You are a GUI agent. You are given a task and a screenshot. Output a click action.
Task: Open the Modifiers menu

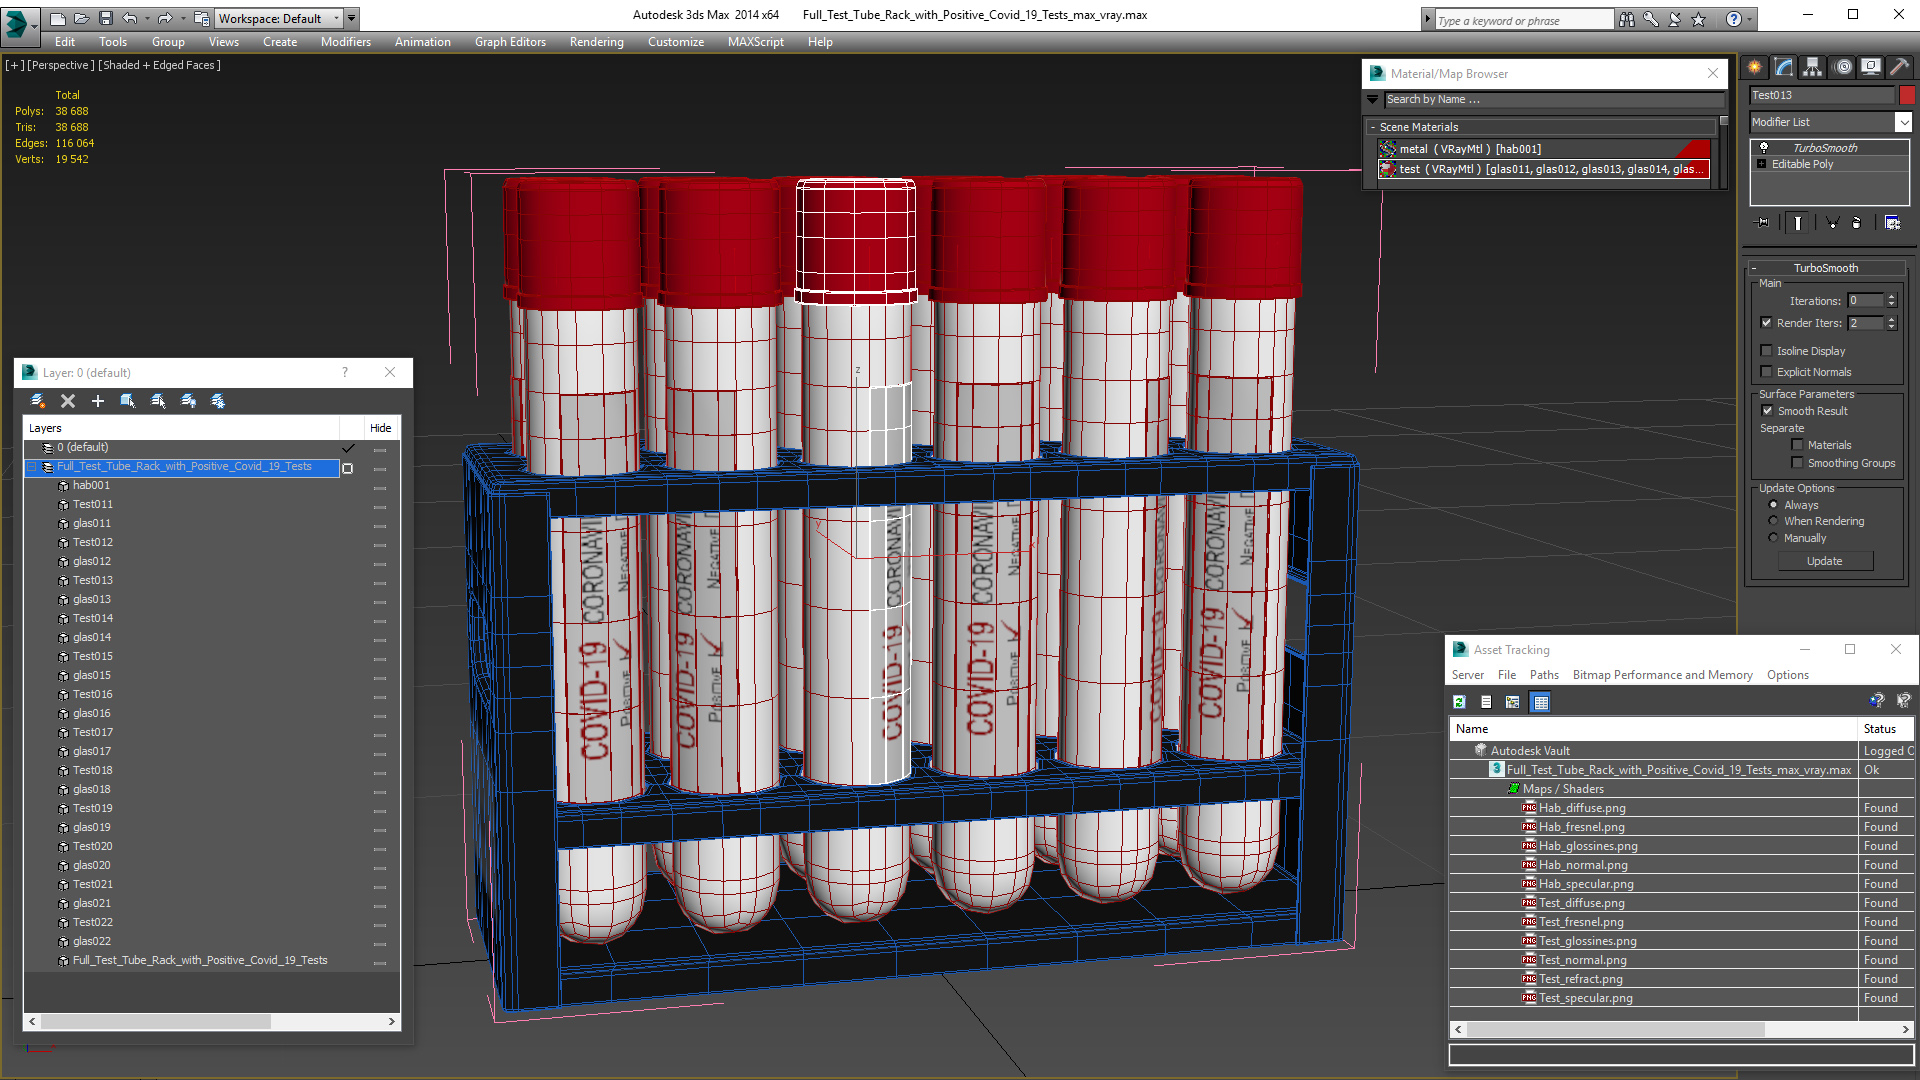346,42
